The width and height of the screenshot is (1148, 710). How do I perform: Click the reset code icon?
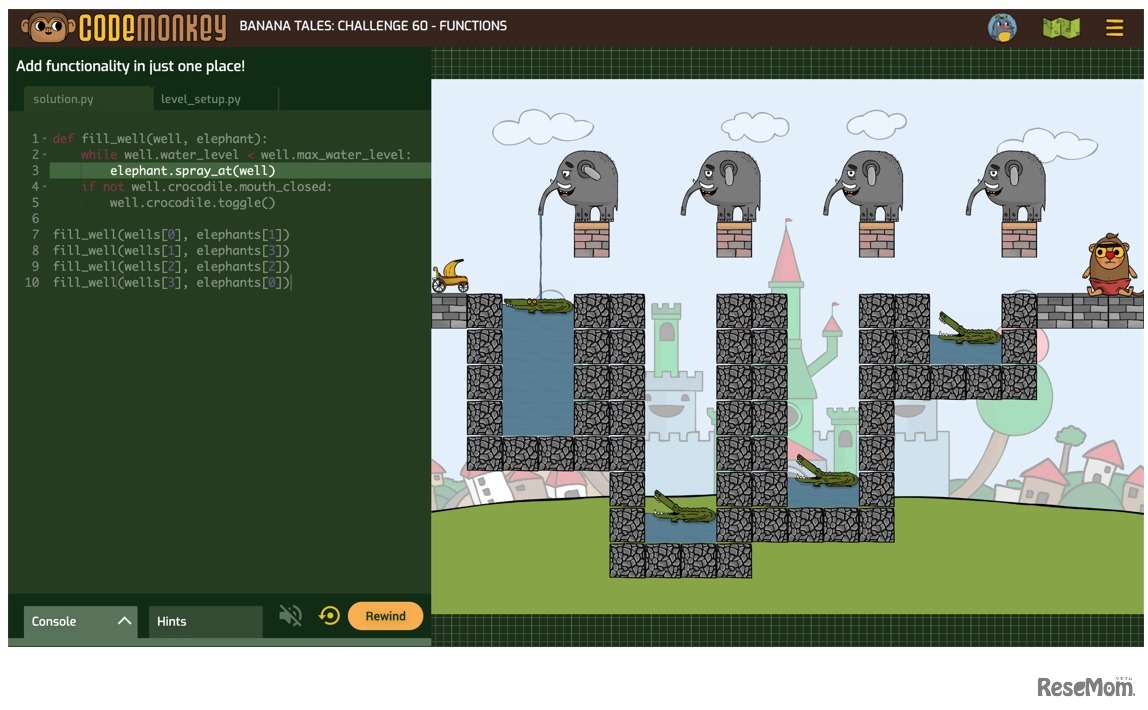(329, 616)
